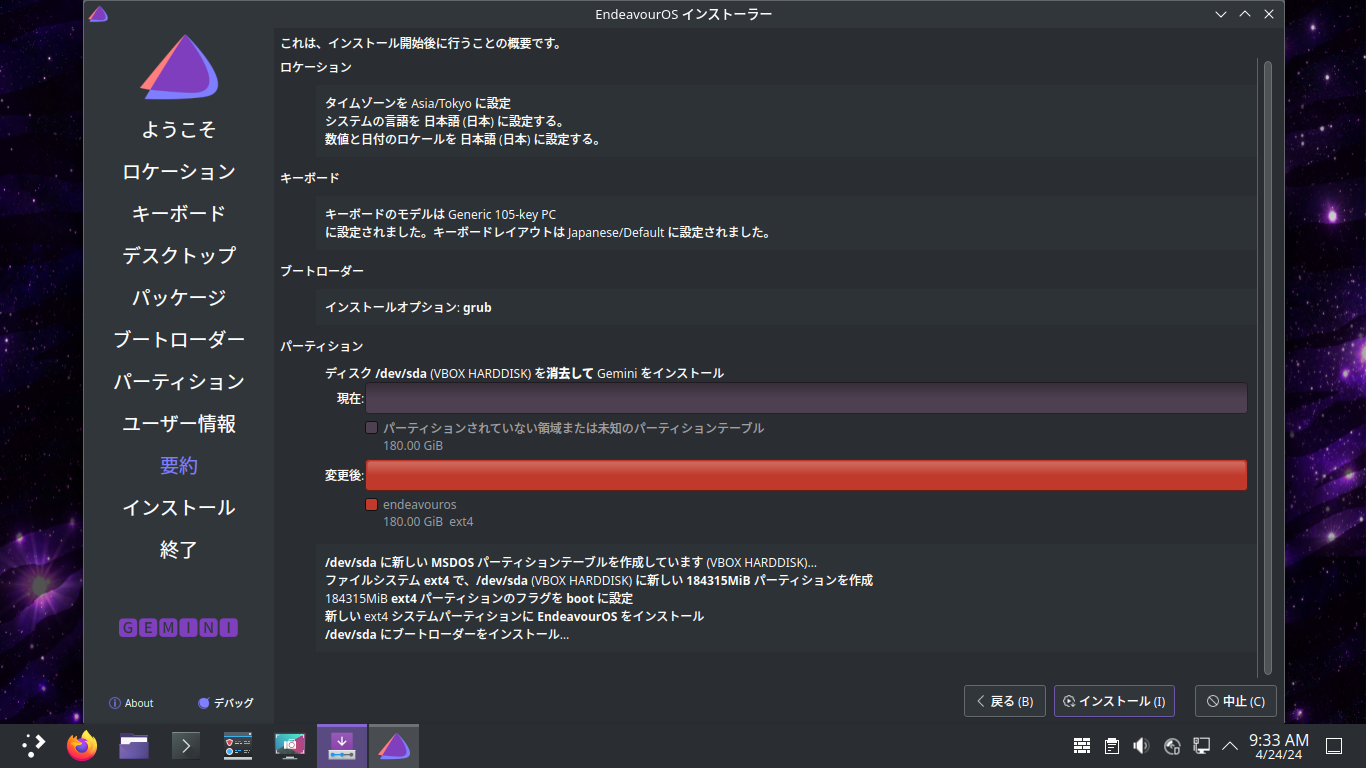This screenshot has height=768, width=1366.
Task: Select the ロケーション step in sidebar
Action: click(x=179, y=172)
